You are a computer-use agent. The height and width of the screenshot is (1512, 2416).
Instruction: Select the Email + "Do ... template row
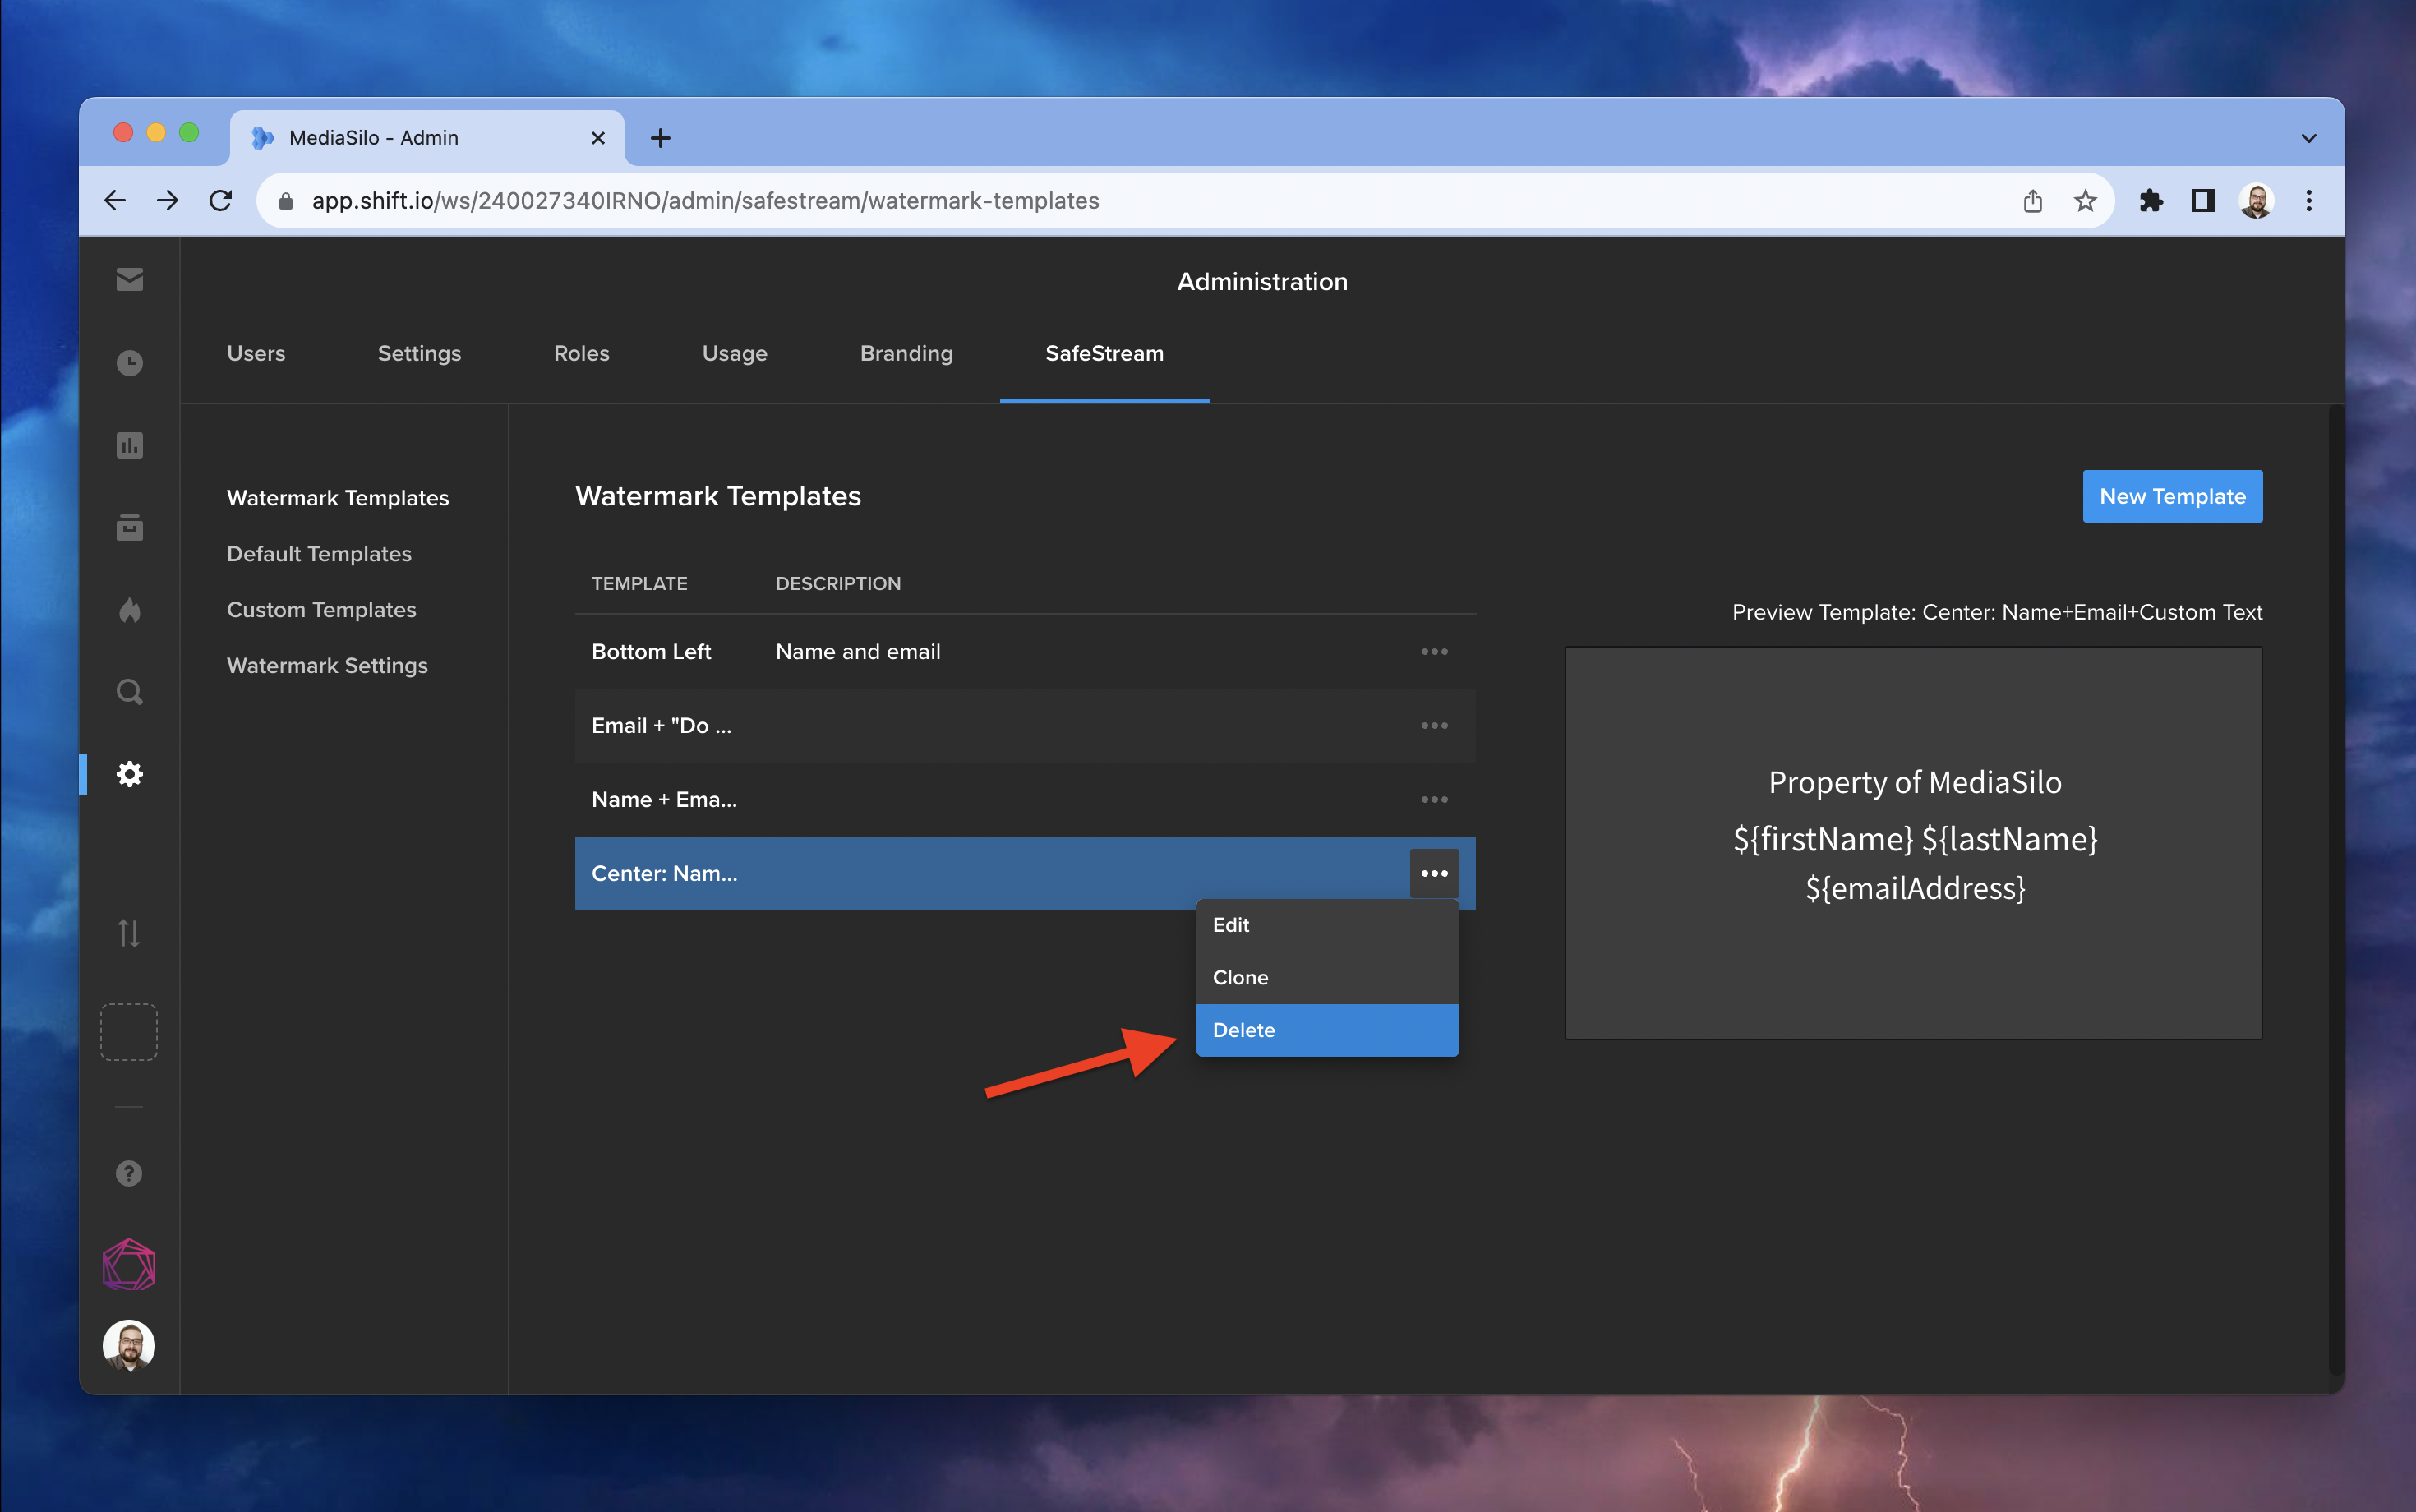coord(1025,725)
